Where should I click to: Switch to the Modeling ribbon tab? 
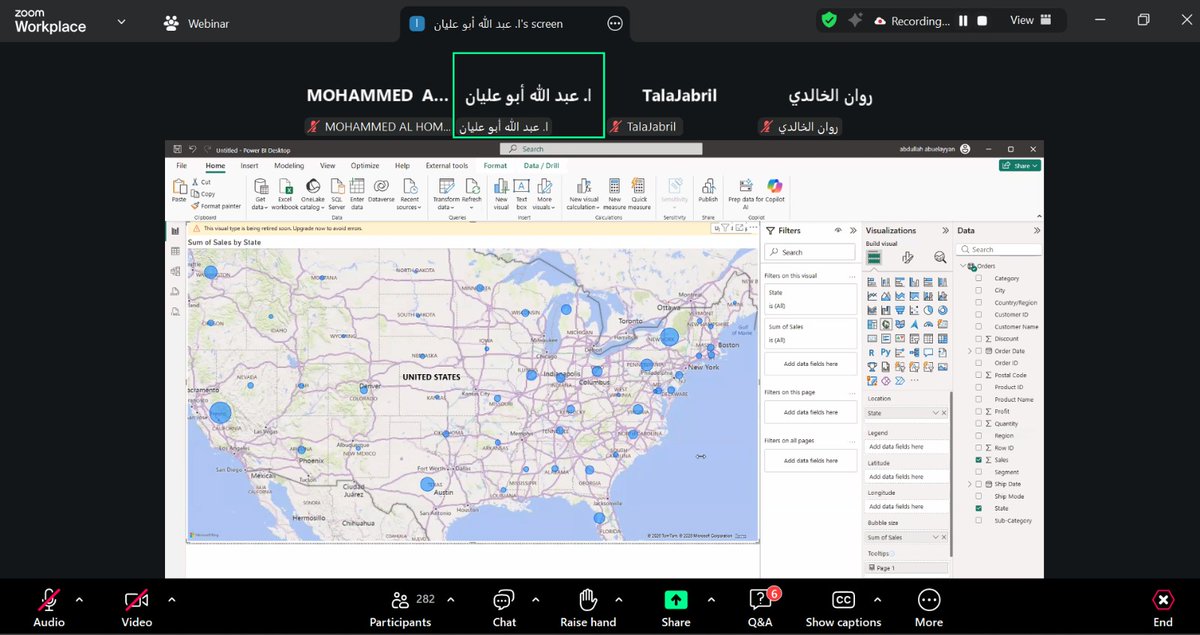(289, 166)
